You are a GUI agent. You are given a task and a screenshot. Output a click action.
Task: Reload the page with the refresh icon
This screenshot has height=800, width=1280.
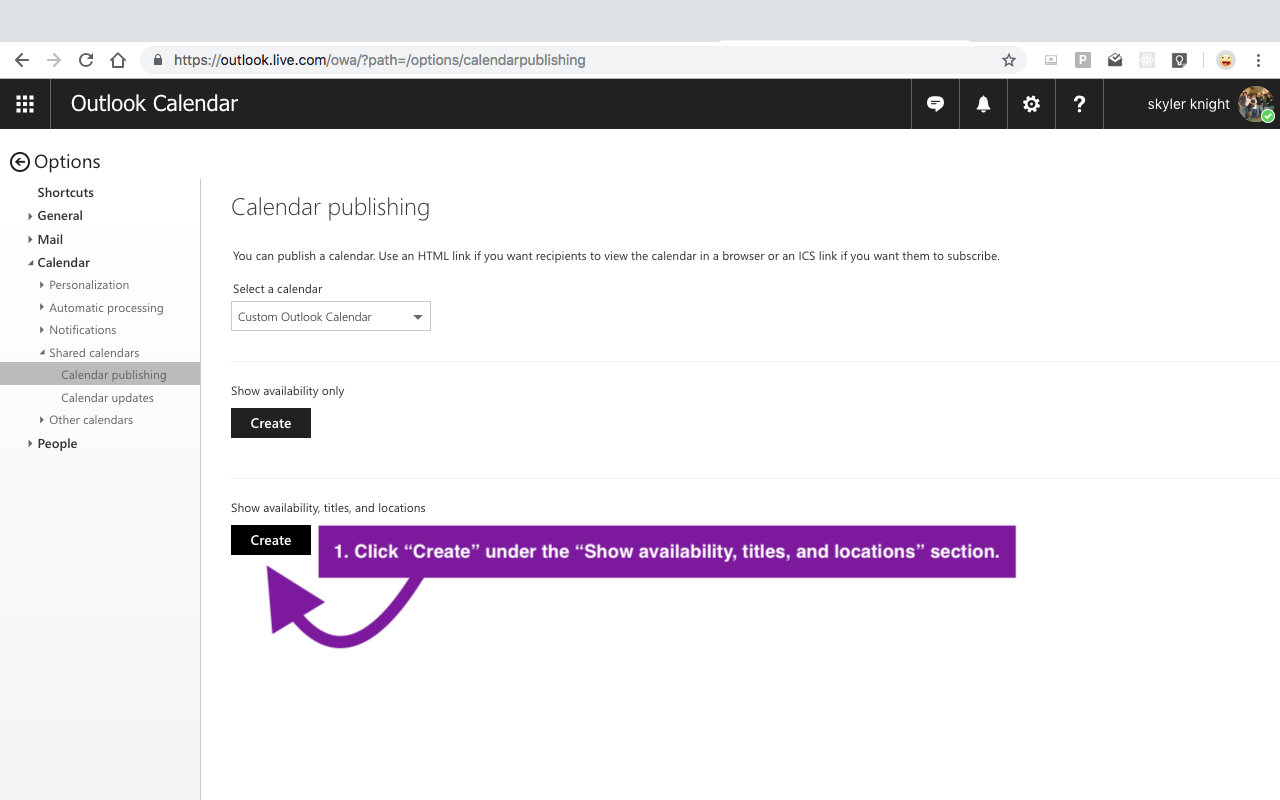click(86, 60)
